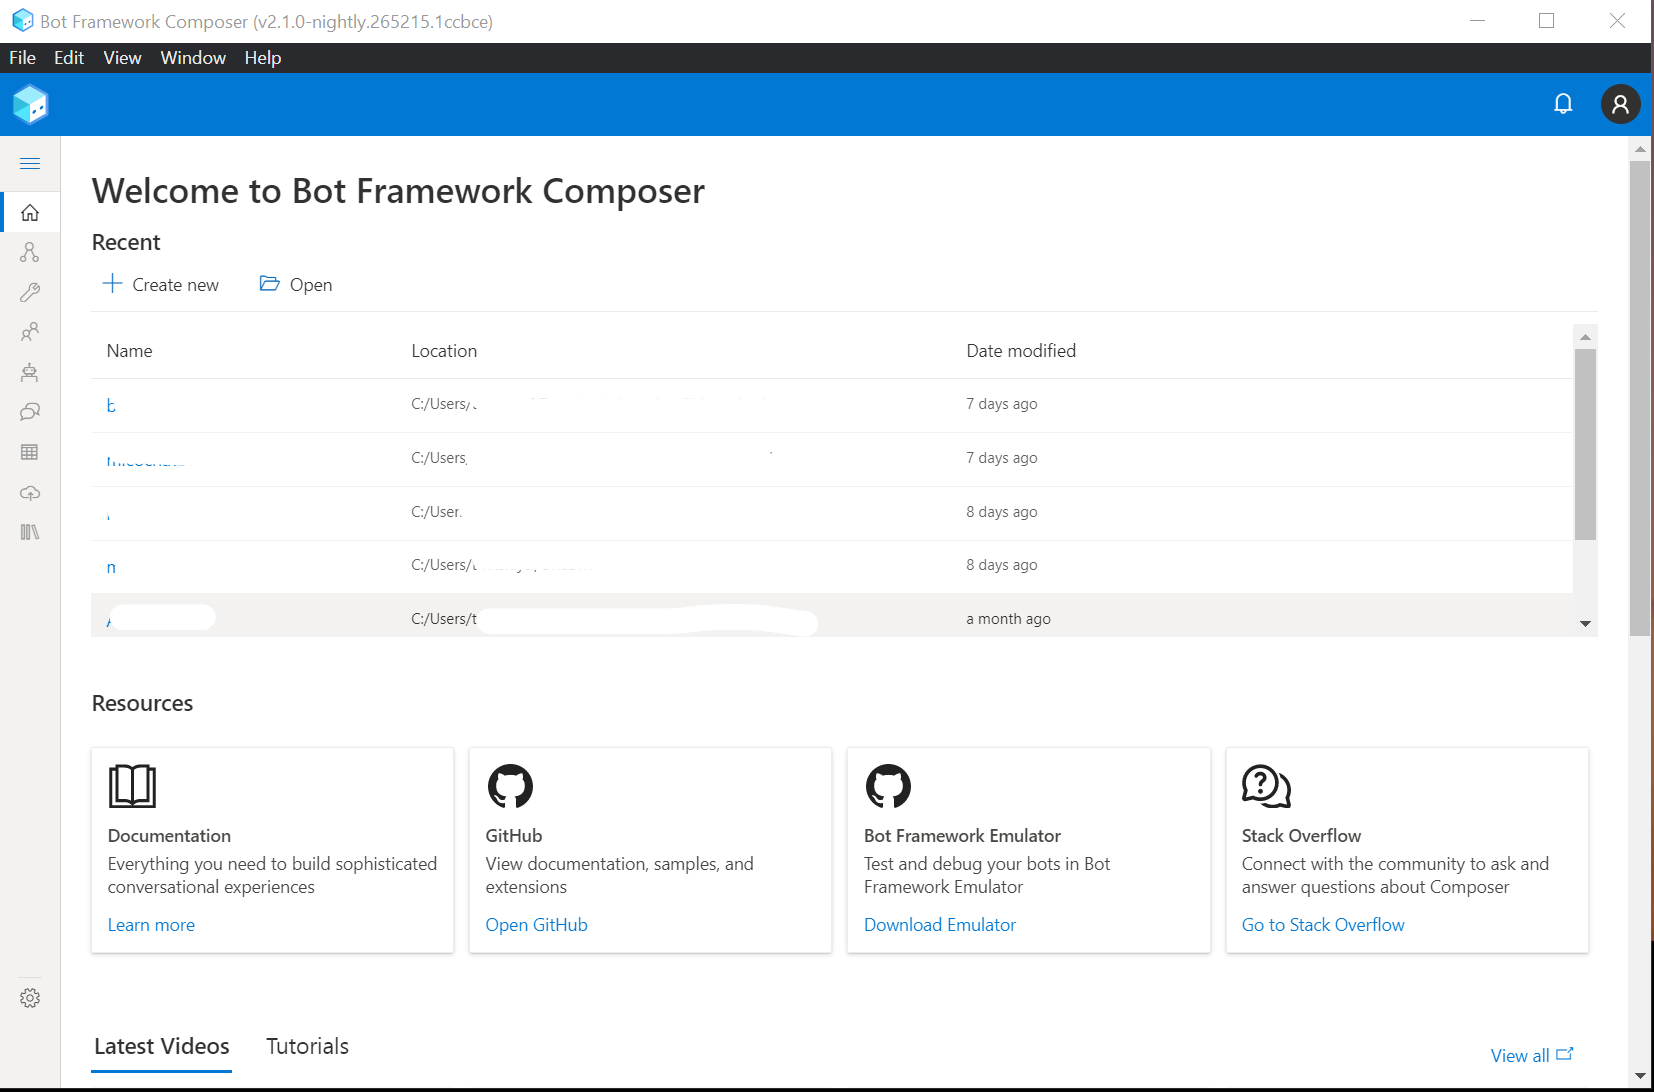
Task: Open the Bot responses robot icon
Action: [30, 372]
